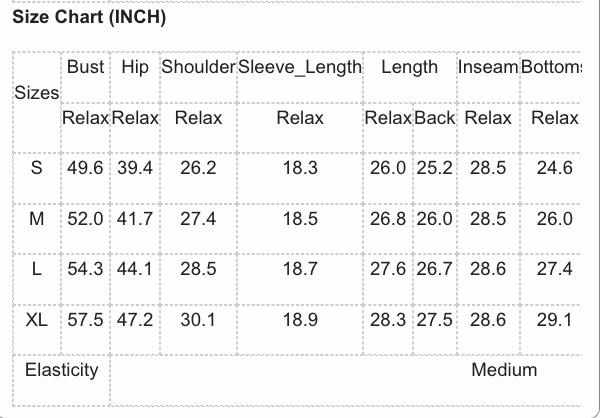
Task: Click the 28.5 shoulder value for L
Action: 198,269
